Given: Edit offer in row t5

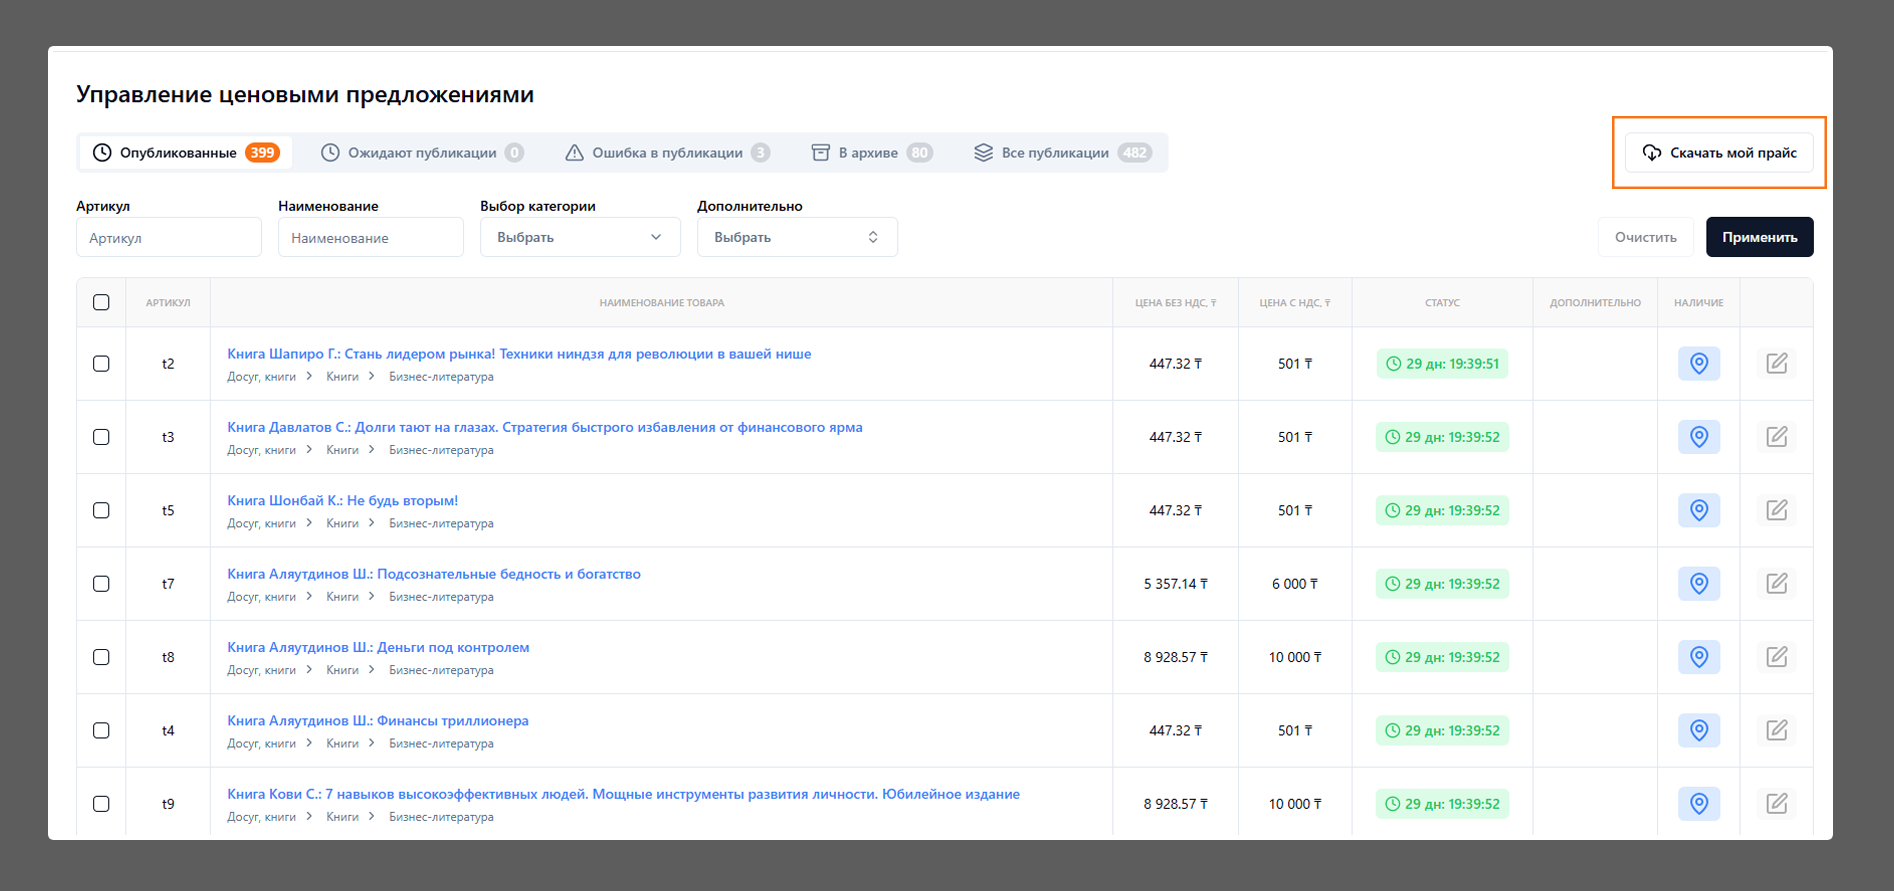Looking at the screenshot, I should pyautogui.click(x=1776, y=510).
